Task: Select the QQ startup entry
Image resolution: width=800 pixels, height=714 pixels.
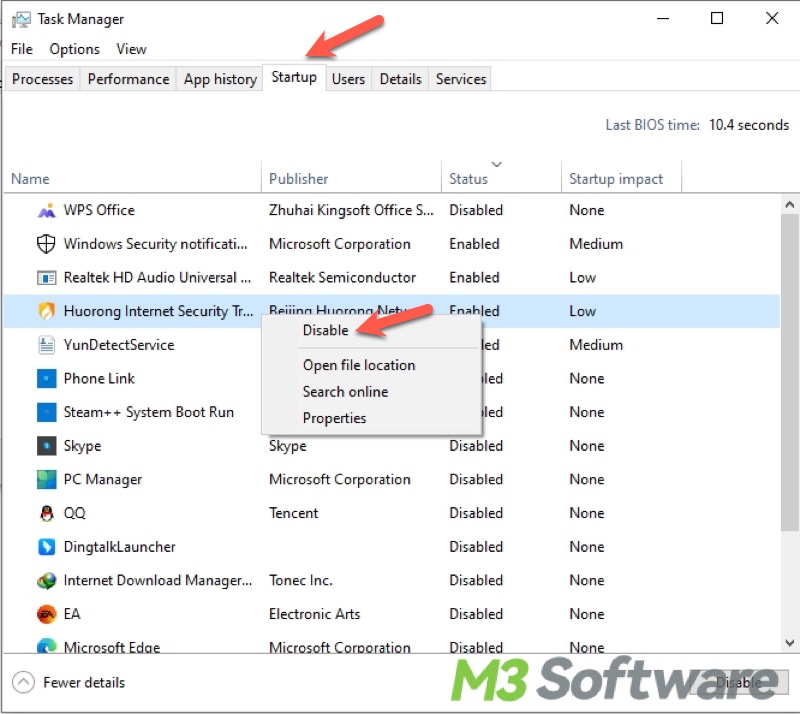Action: point(74,513)
